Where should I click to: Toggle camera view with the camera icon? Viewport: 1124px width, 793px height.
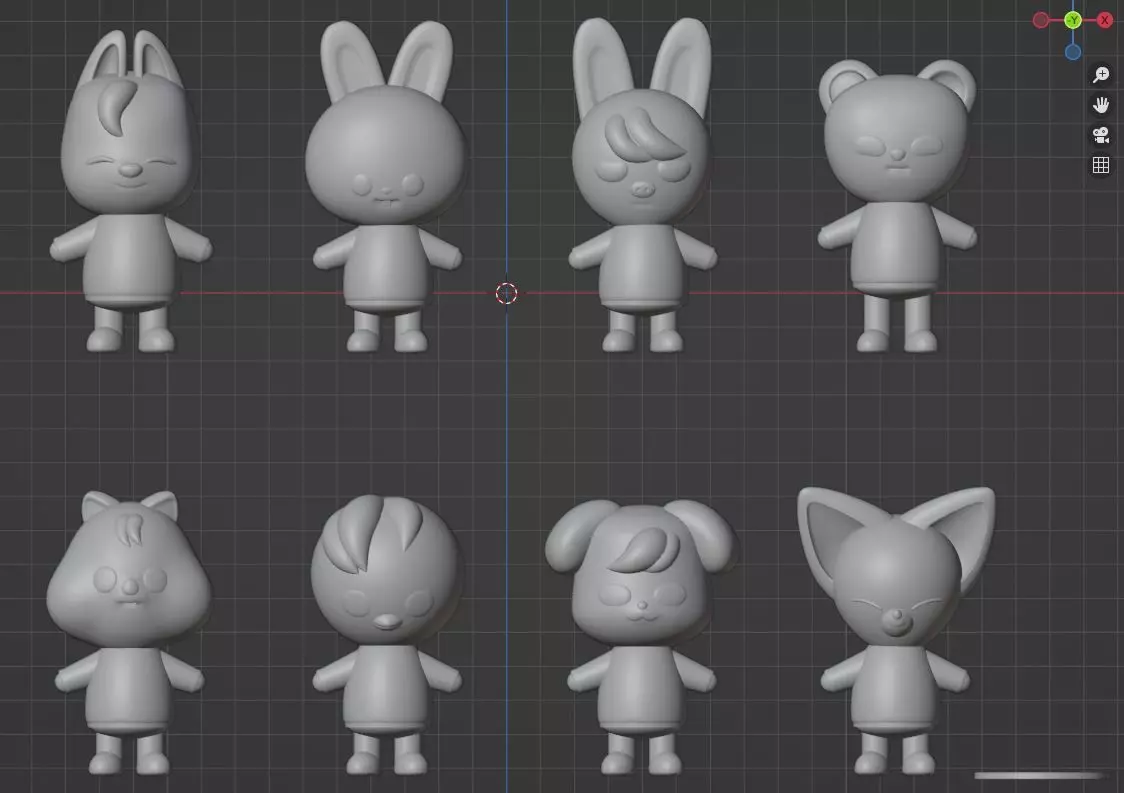1101,135
